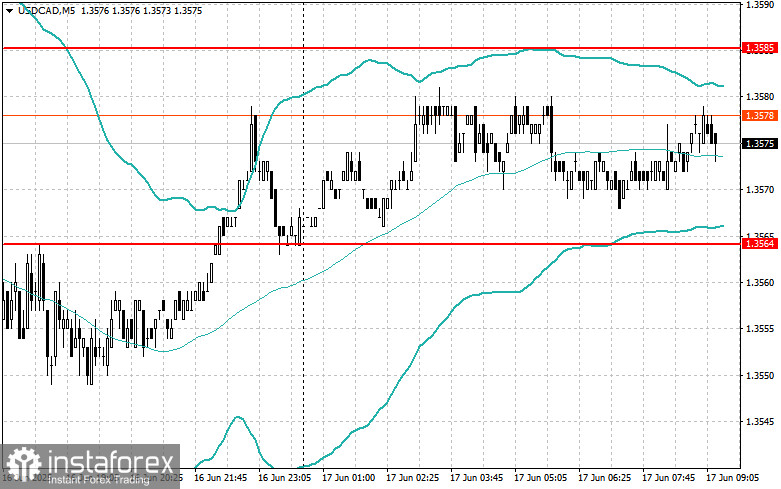781x489 pixels.
Task: Select the 16 Jun 21:45 time label
Action: coord(221,478)
